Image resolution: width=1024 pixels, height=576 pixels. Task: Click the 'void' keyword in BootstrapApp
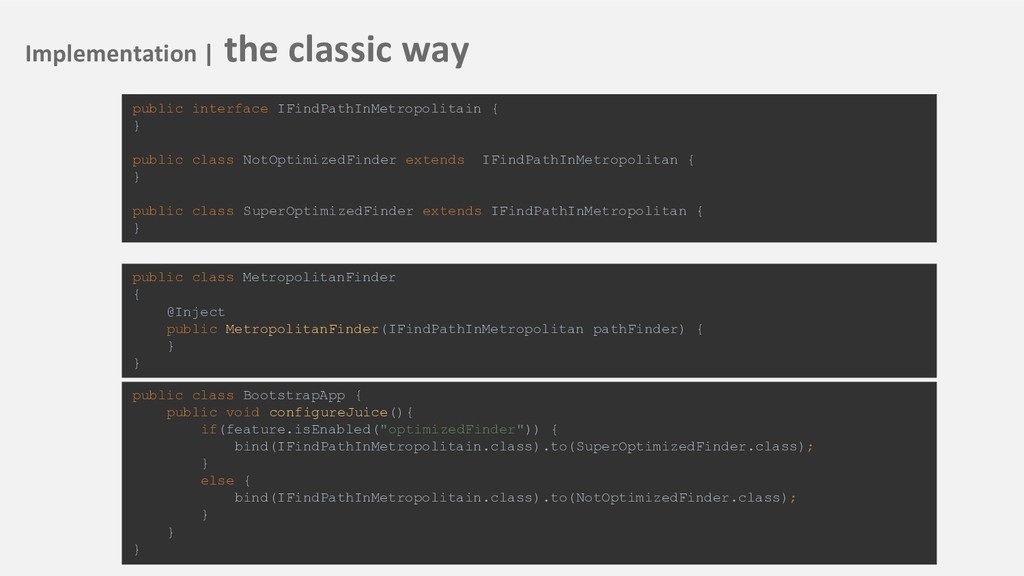(x=243, y=413)
